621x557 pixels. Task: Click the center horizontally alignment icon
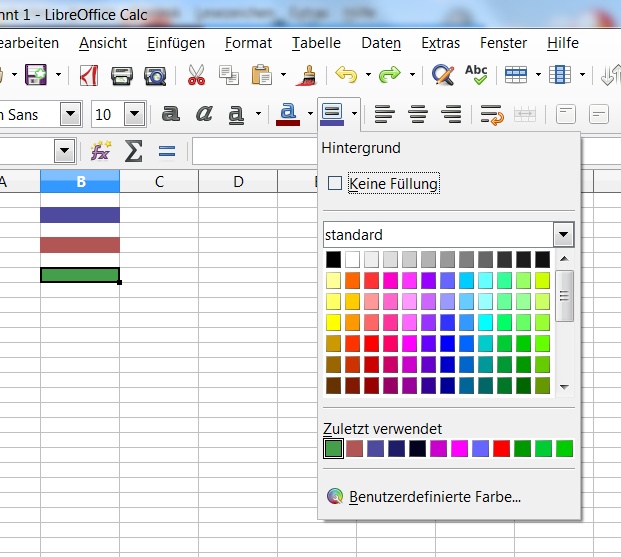coord(418,113)
